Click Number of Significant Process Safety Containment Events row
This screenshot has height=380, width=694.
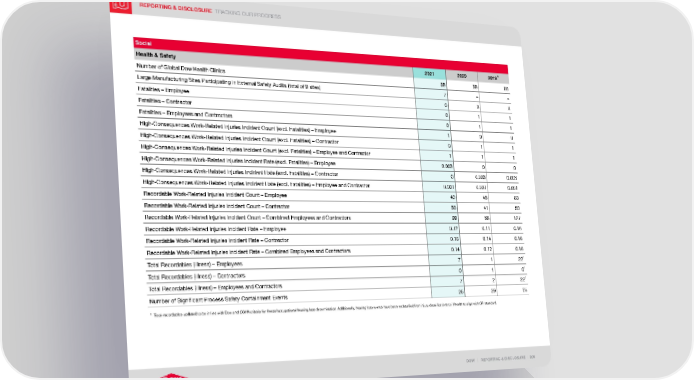coord(219,299)
